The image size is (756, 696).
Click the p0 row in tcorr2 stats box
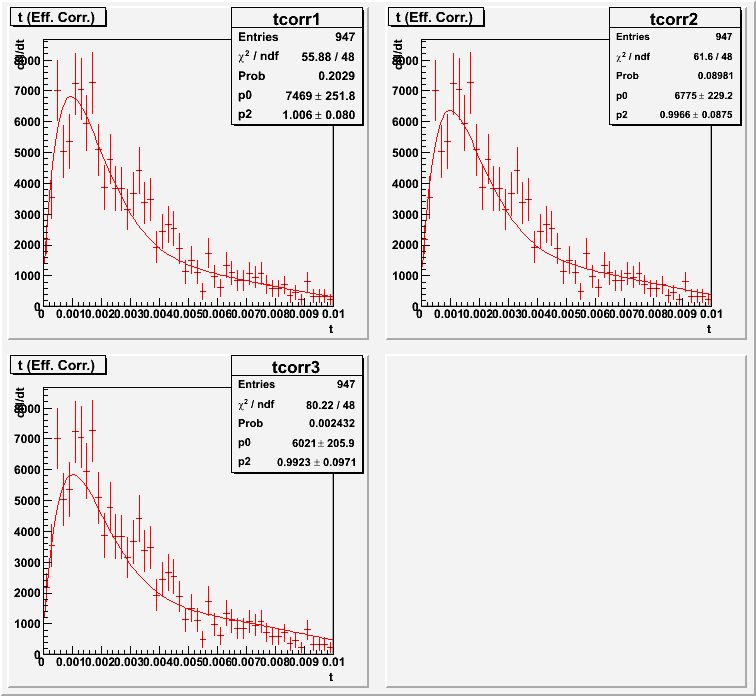click(673, 95)
